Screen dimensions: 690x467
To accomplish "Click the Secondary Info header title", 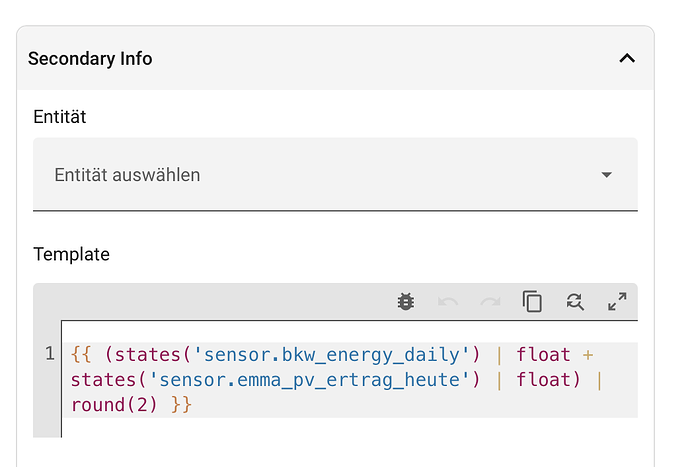I will tap(90, 59).
